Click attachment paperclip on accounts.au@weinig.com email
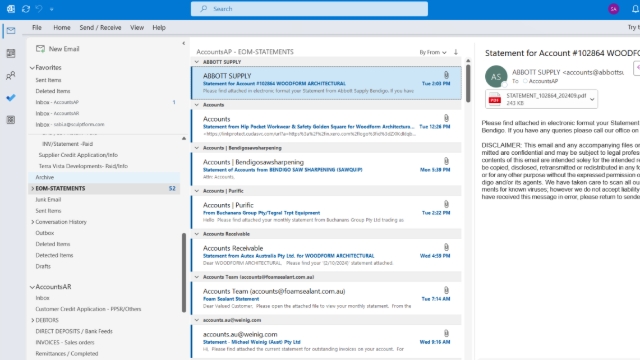The height and width of the screenshot is (360, 640). (447, 333)
